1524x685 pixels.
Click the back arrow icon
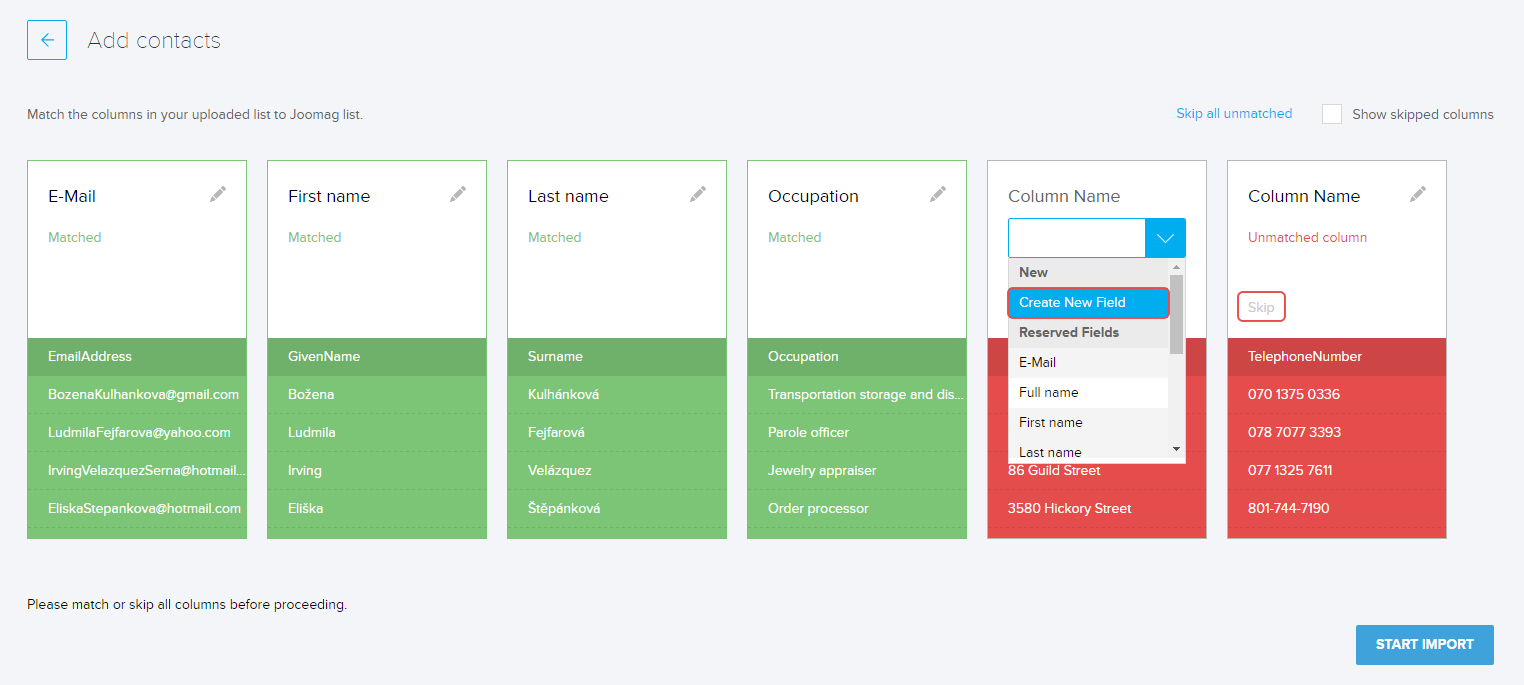47,40
